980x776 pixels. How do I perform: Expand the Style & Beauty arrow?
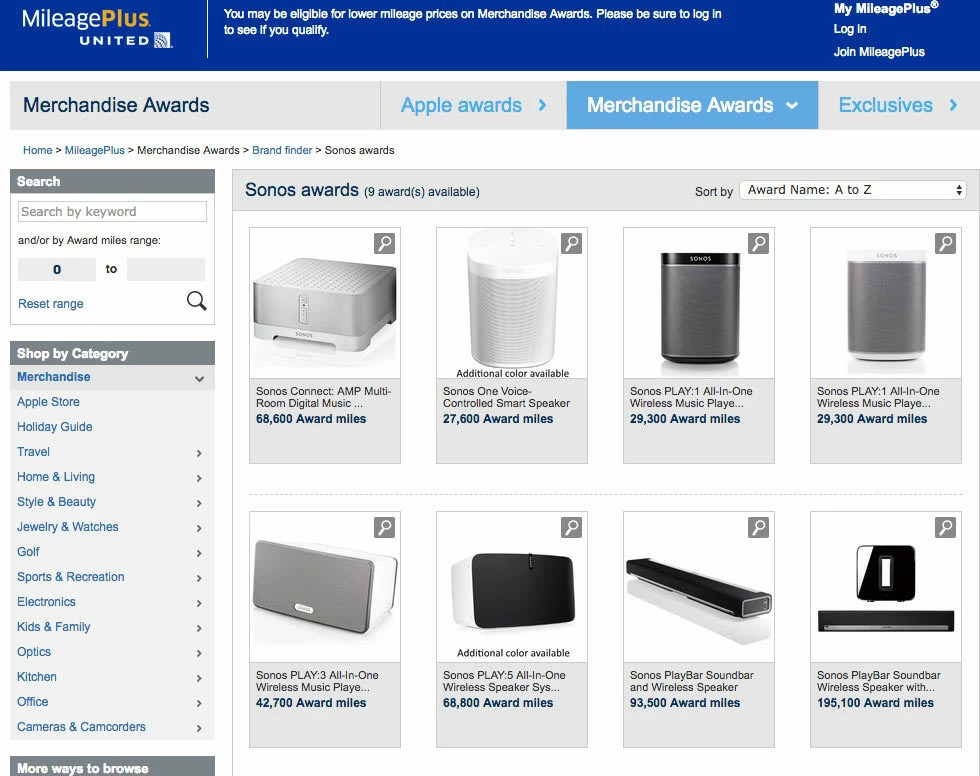coord(199,503)
